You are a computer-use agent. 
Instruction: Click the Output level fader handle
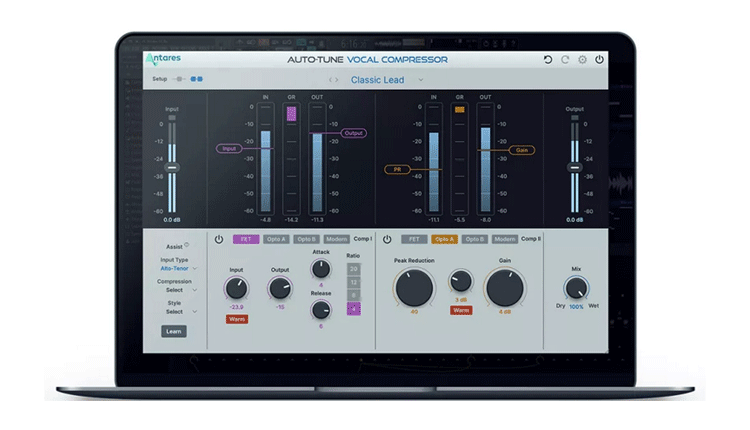click(x=574, y=167)
